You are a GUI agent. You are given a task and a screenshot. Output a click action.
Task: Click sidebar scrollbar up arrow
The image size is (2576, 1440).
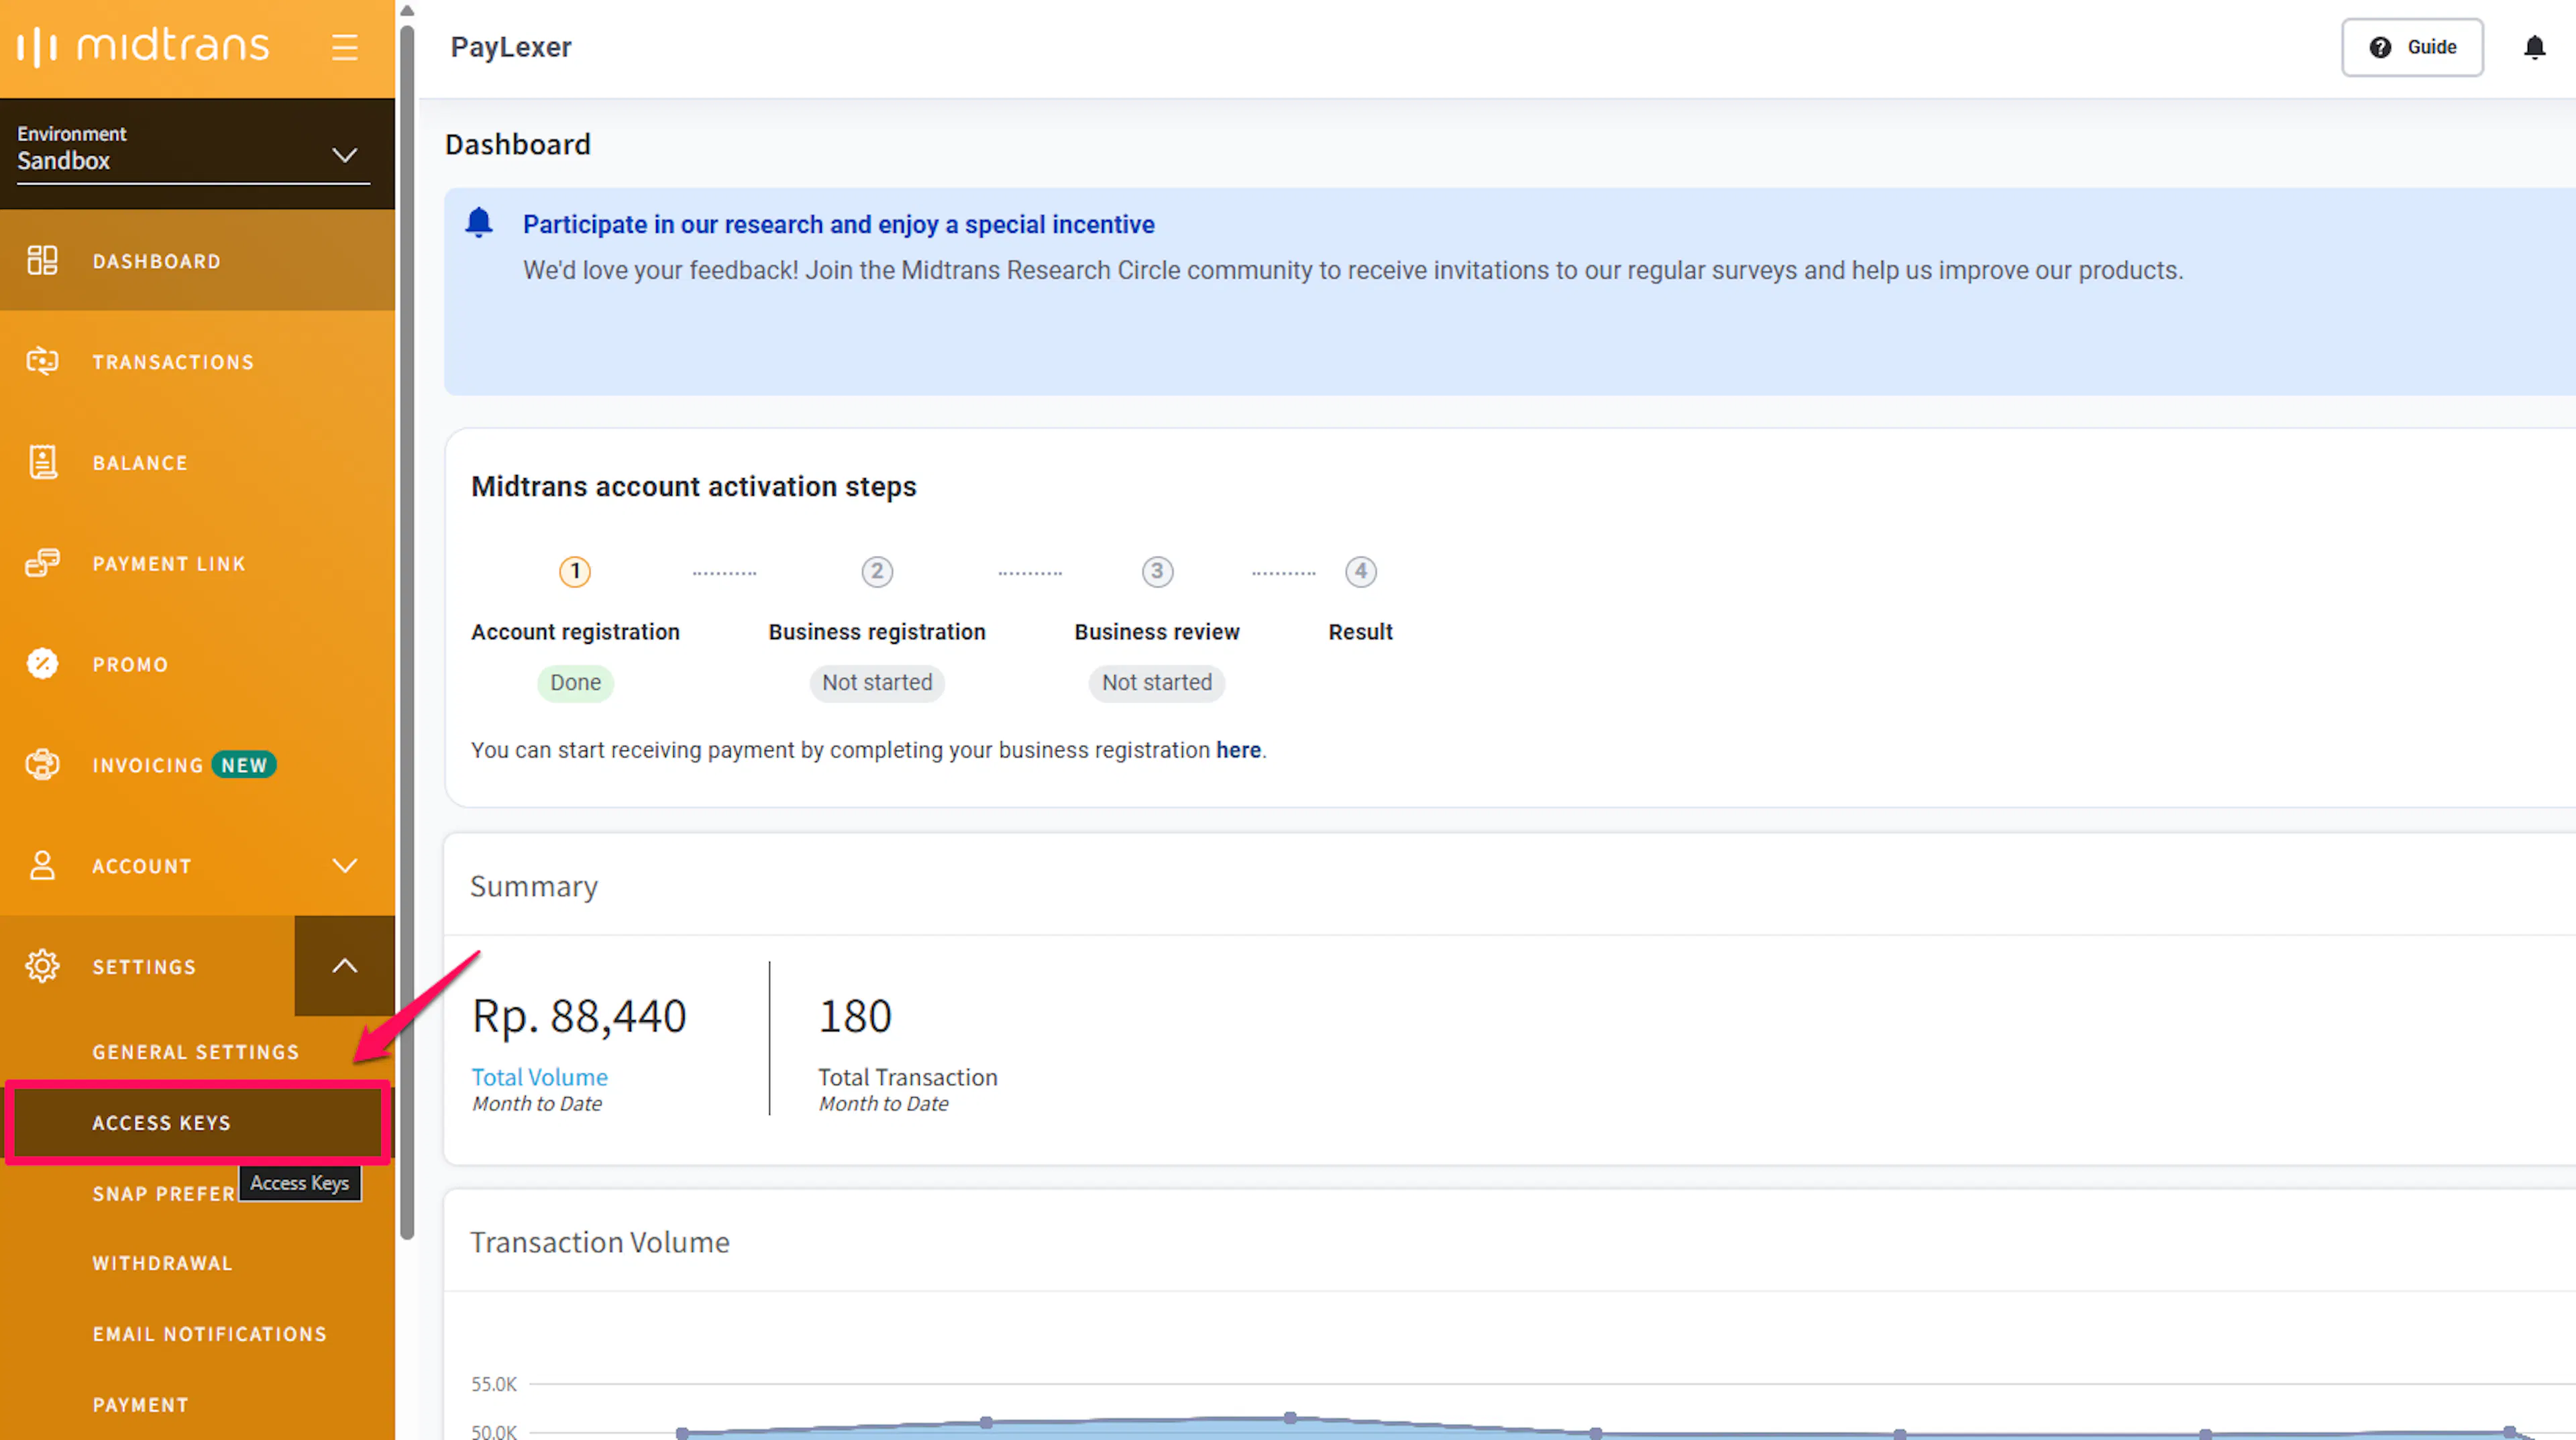coord(407,11)
